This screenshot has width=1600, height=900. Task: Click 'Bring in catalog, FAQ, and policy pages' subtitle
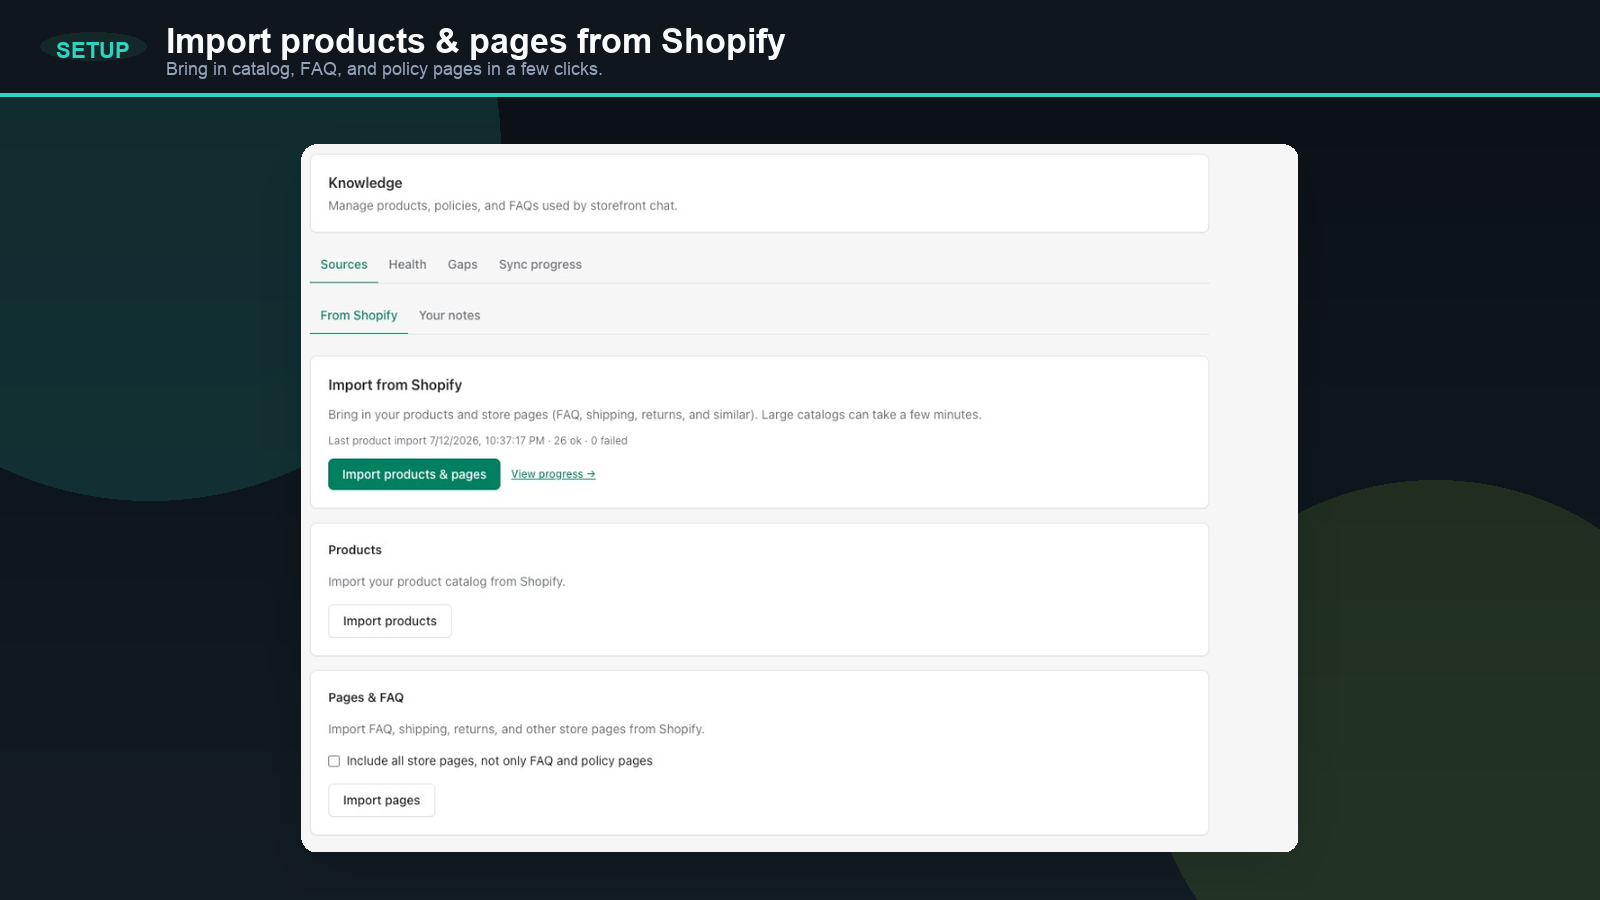[384, 69]
